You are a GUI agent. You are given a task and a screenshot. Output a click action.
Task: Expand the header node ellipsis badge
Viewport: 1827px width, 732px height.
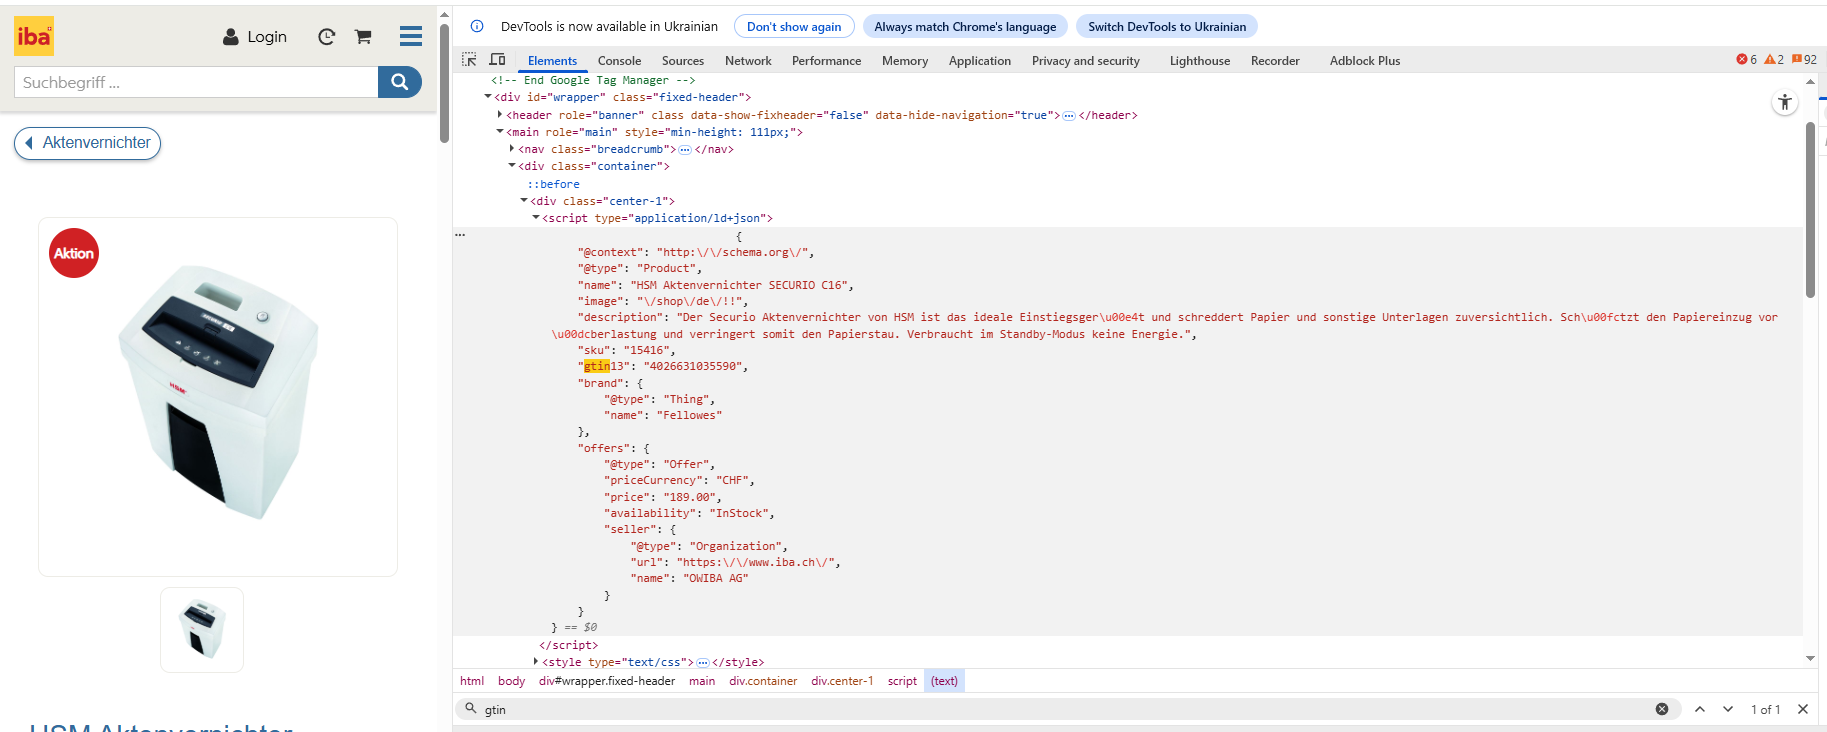pos(1068,116)
